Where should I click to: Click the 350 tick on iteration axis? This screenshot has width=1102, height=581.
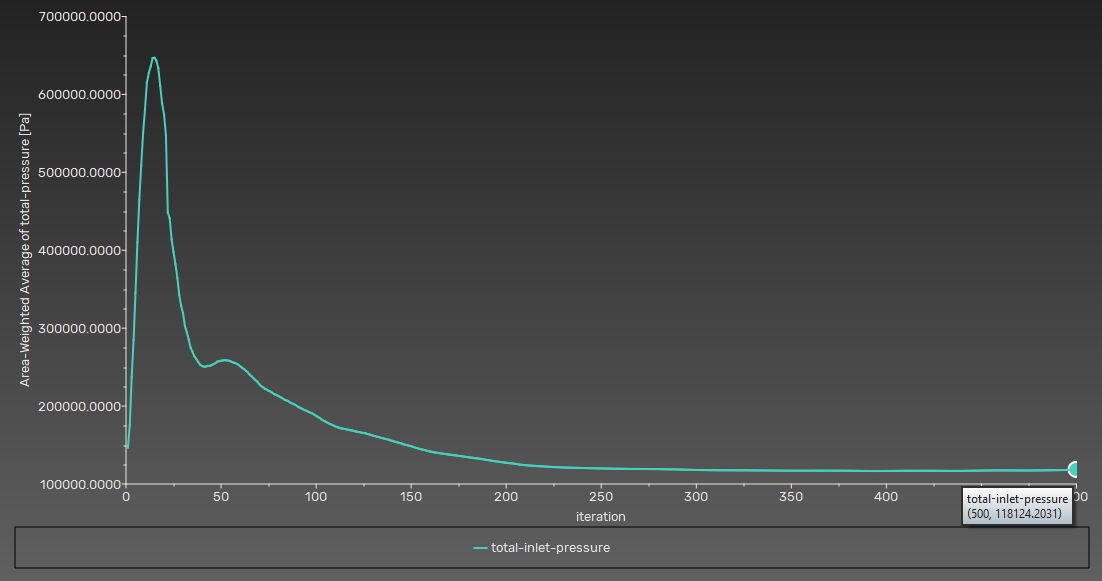click(791, 497)
